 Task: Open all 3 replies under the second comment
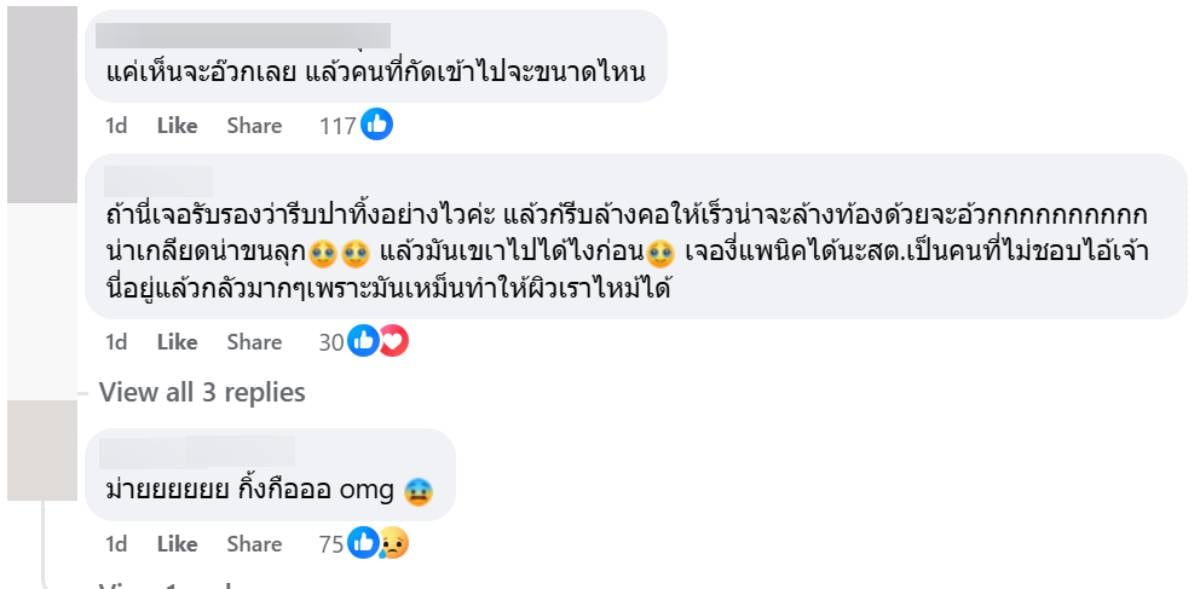pyautogui.click(x=200, y=392)
